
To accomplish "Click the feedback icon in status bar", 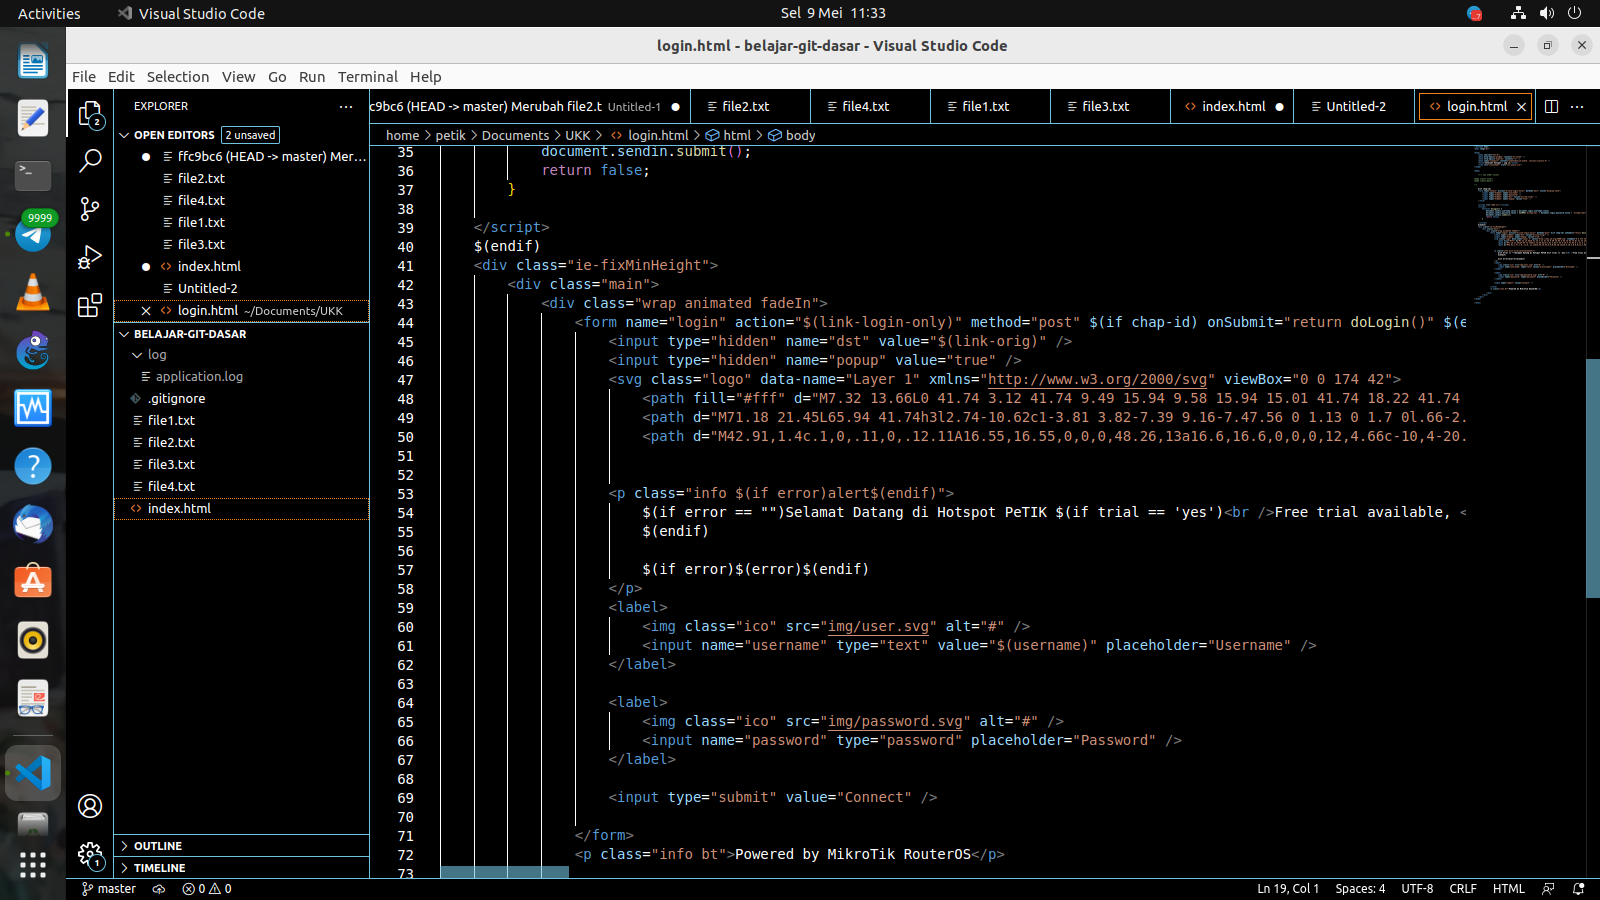I will (x=1549, y=889).
